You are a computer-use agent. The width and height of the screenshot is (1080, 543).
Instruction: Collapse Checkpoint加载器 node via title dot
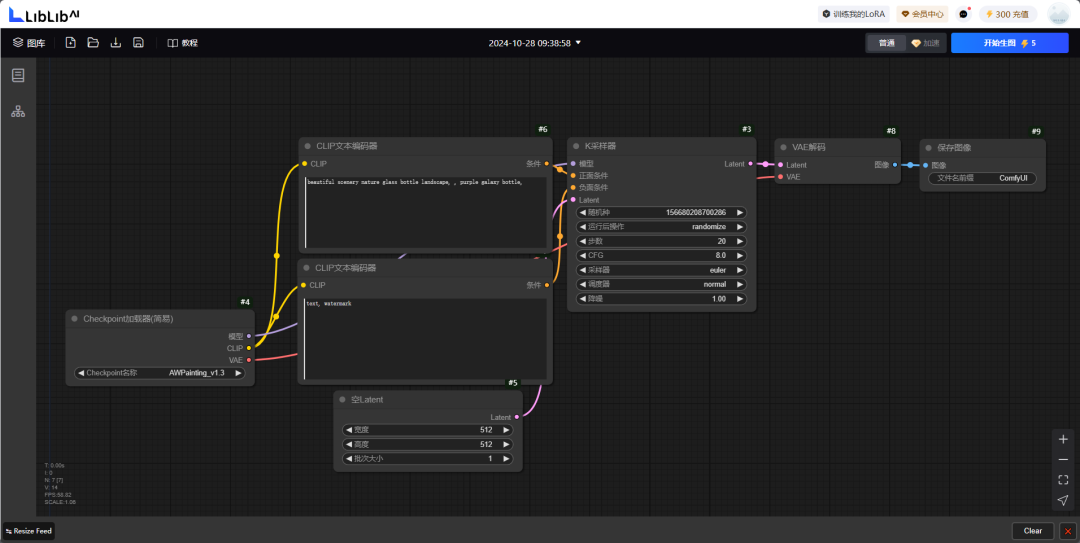74,319
